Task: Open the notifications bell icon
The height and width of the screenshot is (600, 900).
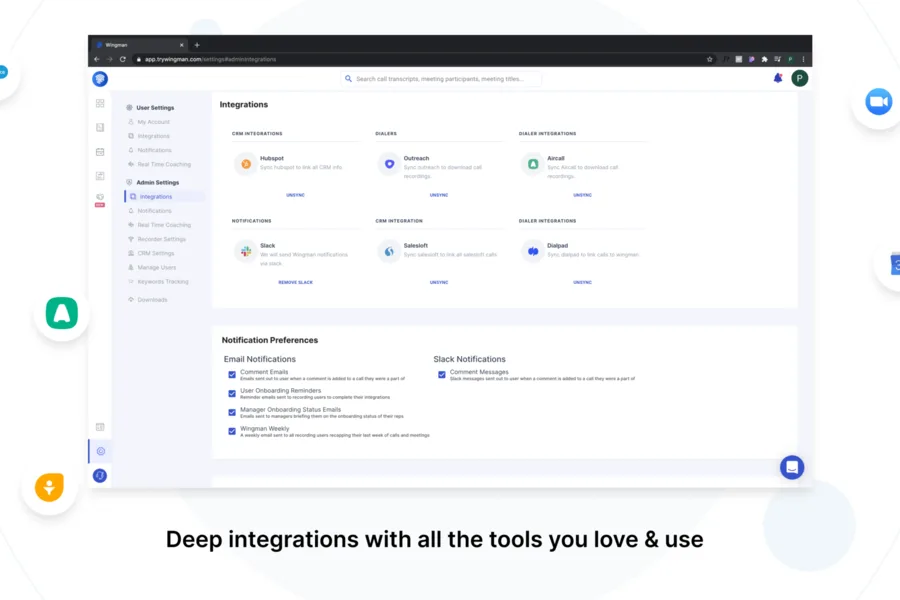Action: [x=778, y=78]
